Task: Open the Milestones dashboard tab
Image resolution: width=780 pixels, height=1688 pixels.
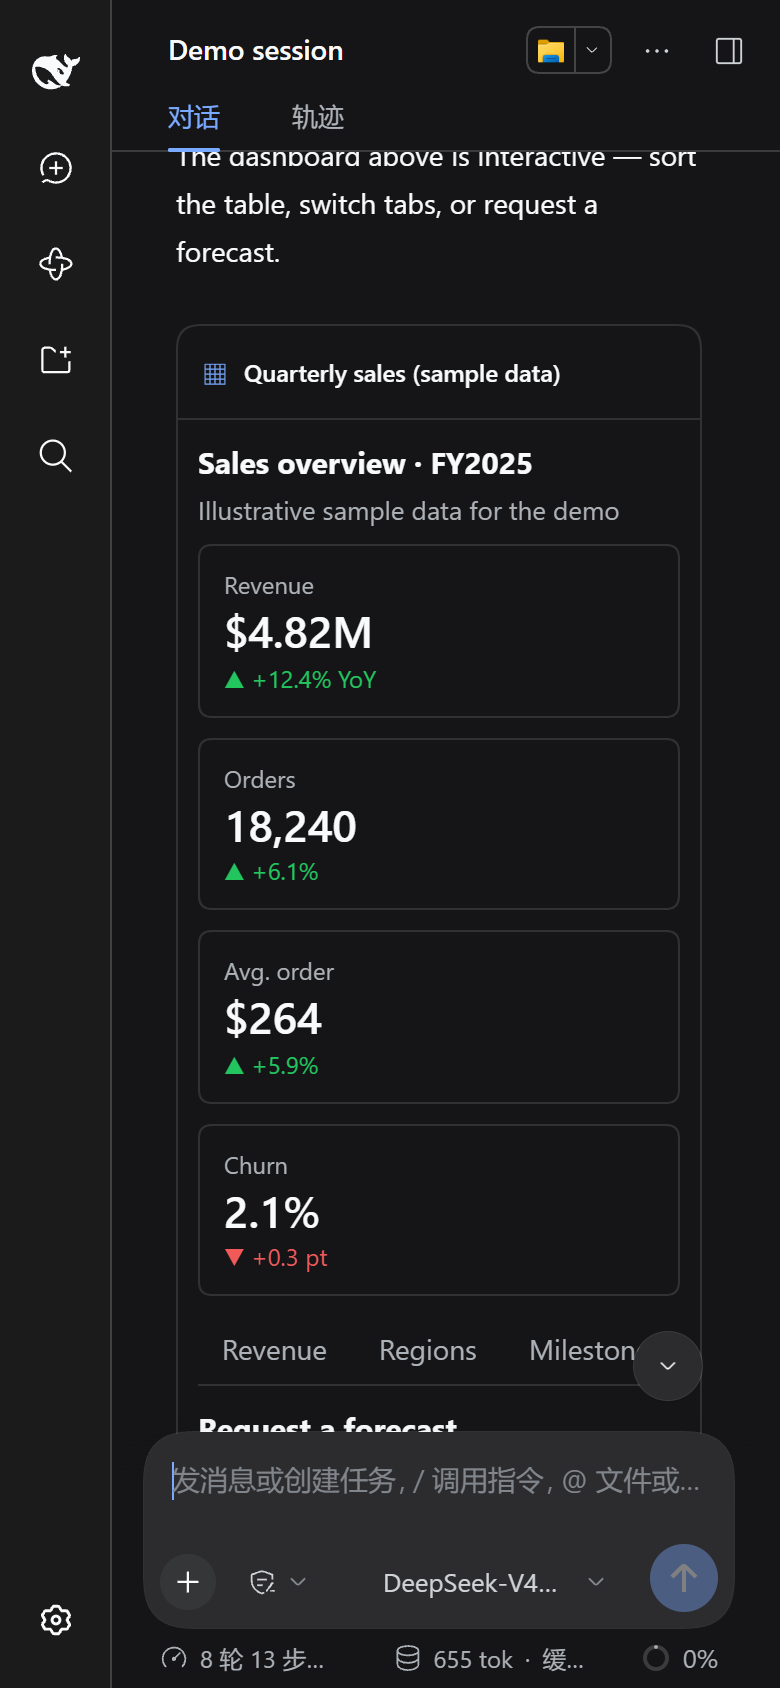Action: click(x=583, y=1351)
